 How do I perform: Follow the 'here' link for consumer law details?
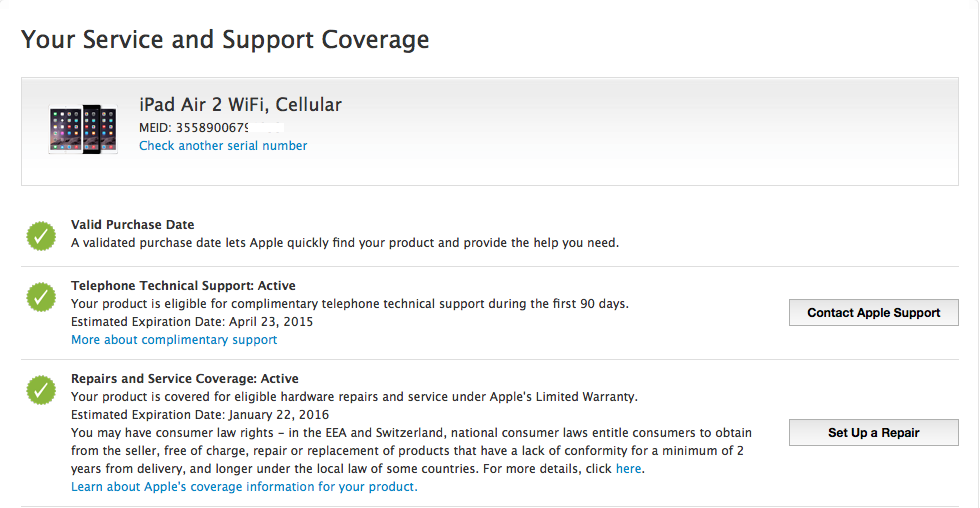click(x=628, y=469)
